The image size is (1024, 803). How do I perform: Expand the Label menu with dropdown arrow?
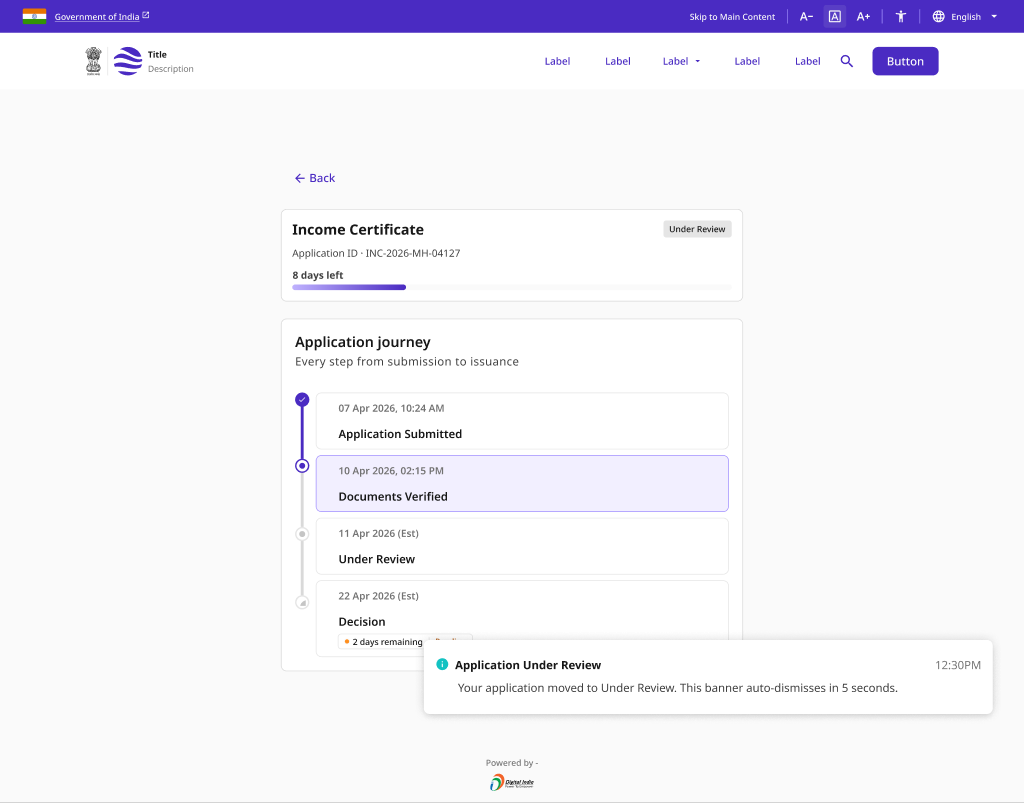click(x=681, y=61)
